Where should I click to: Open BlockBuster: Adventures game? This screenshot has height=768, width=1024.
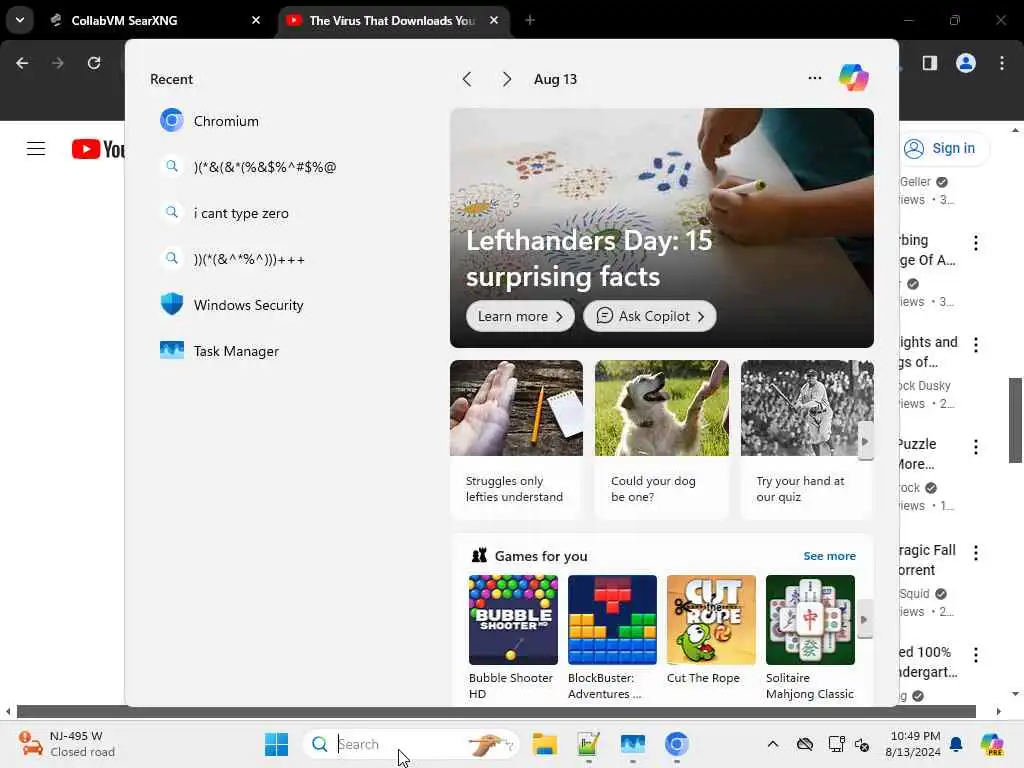point(612,637)
